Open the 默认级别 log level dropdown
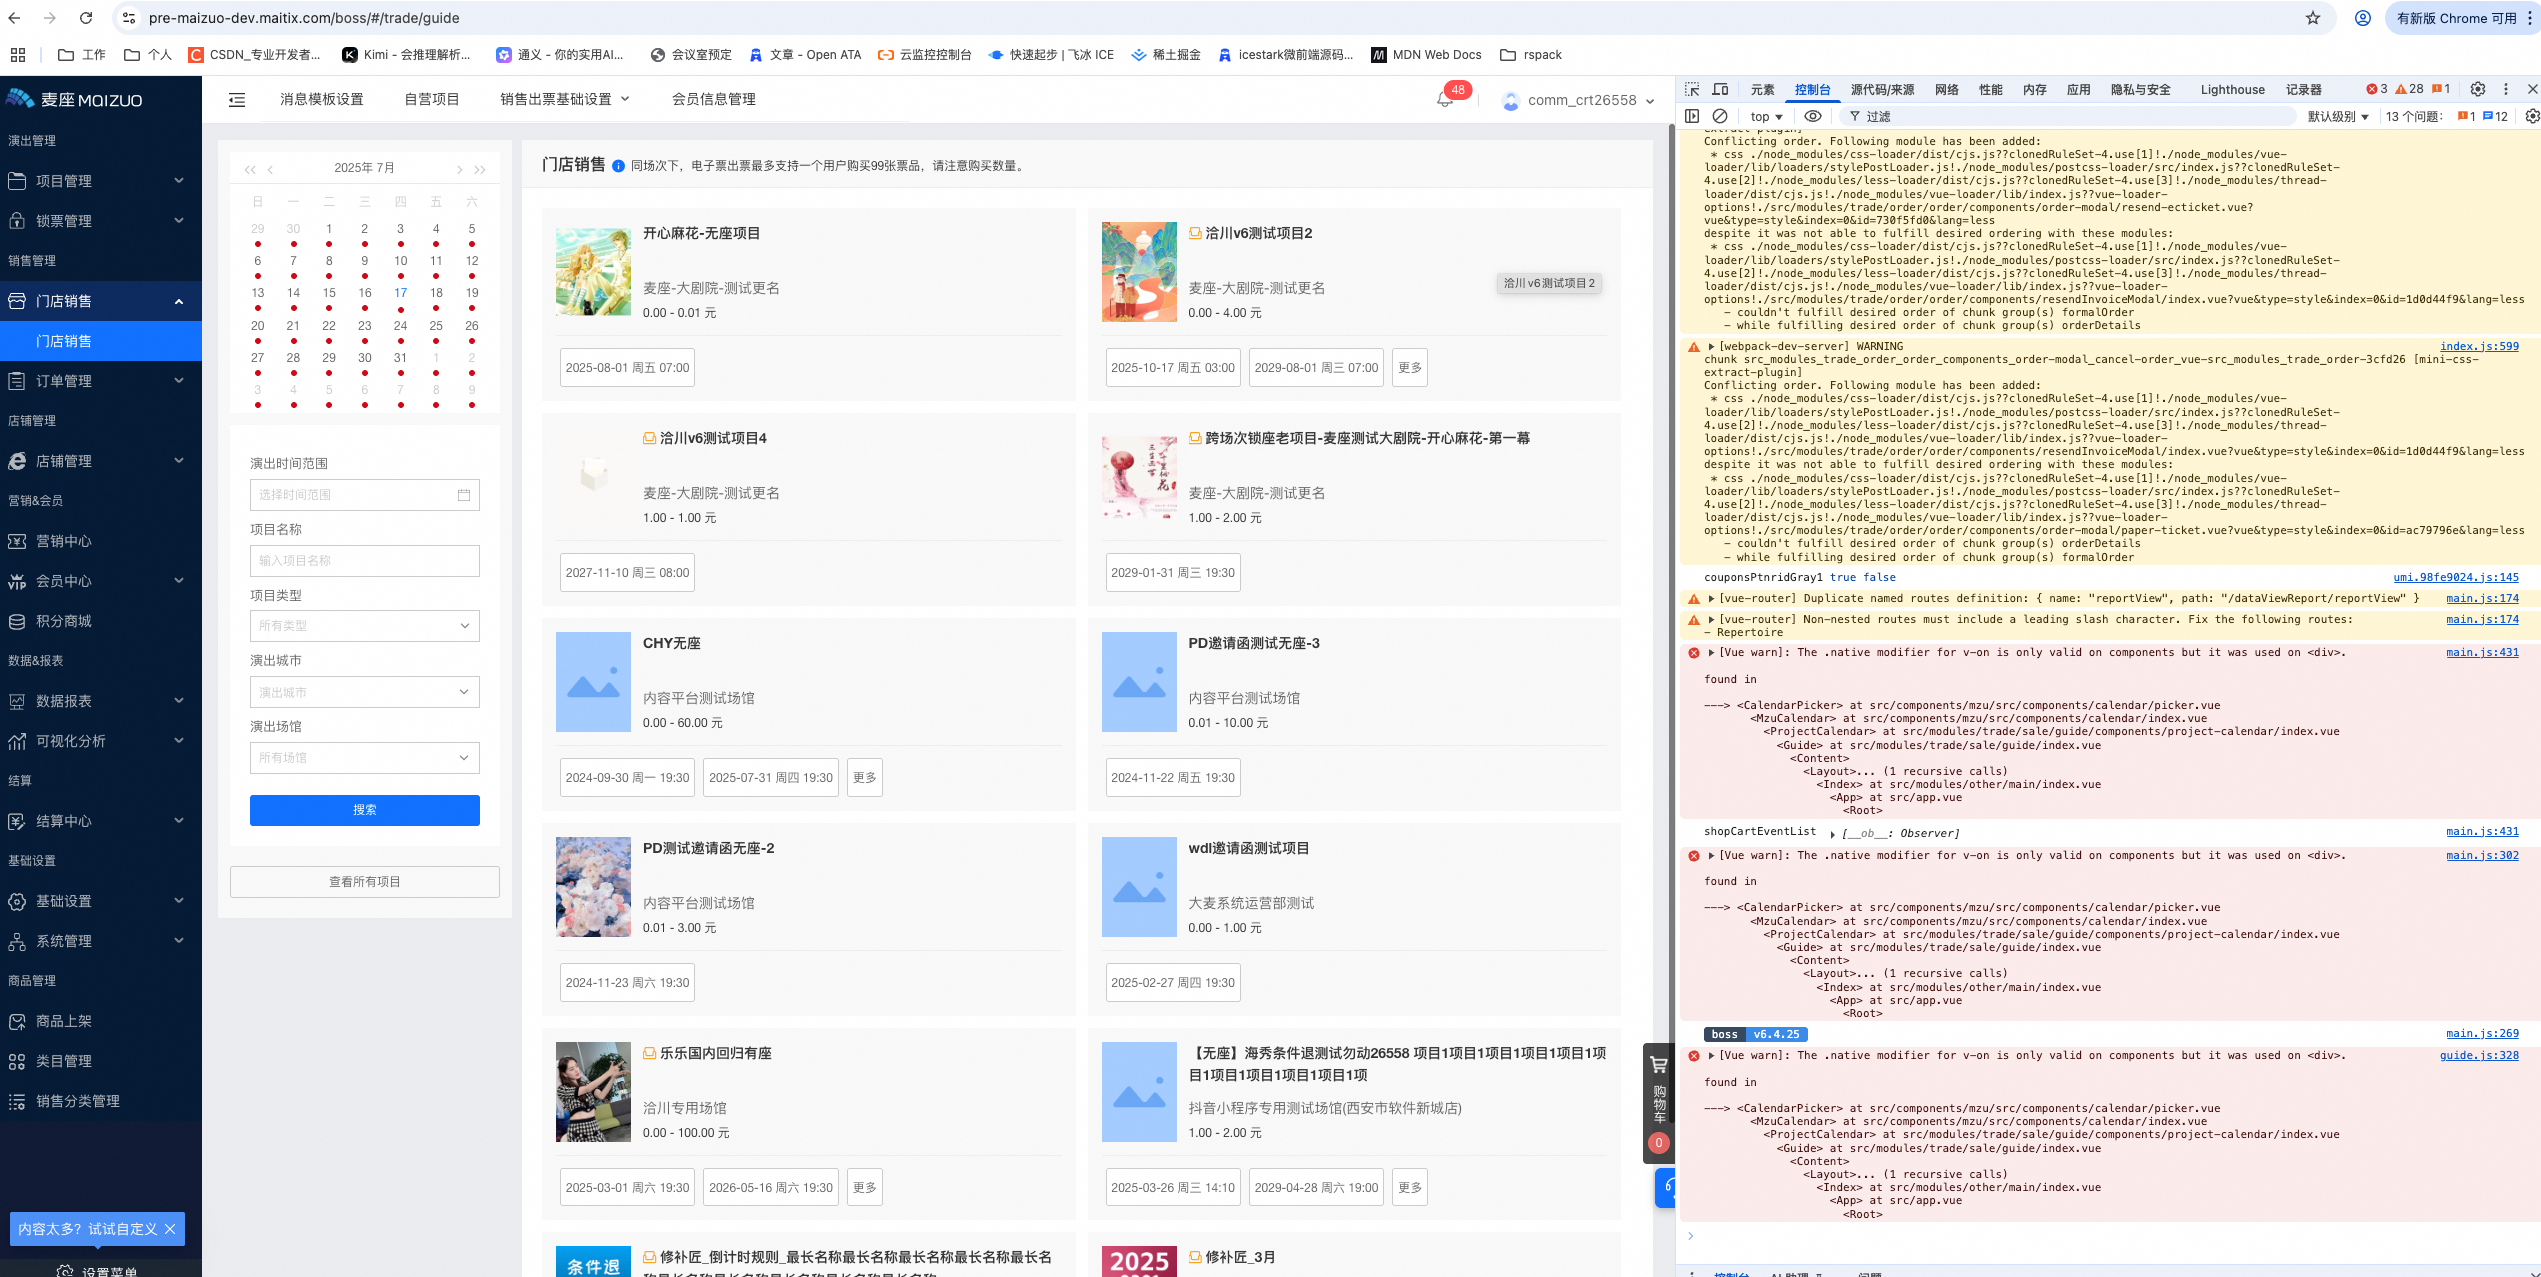The width and height of the screenshot is (2541, 1277). 2338,117
